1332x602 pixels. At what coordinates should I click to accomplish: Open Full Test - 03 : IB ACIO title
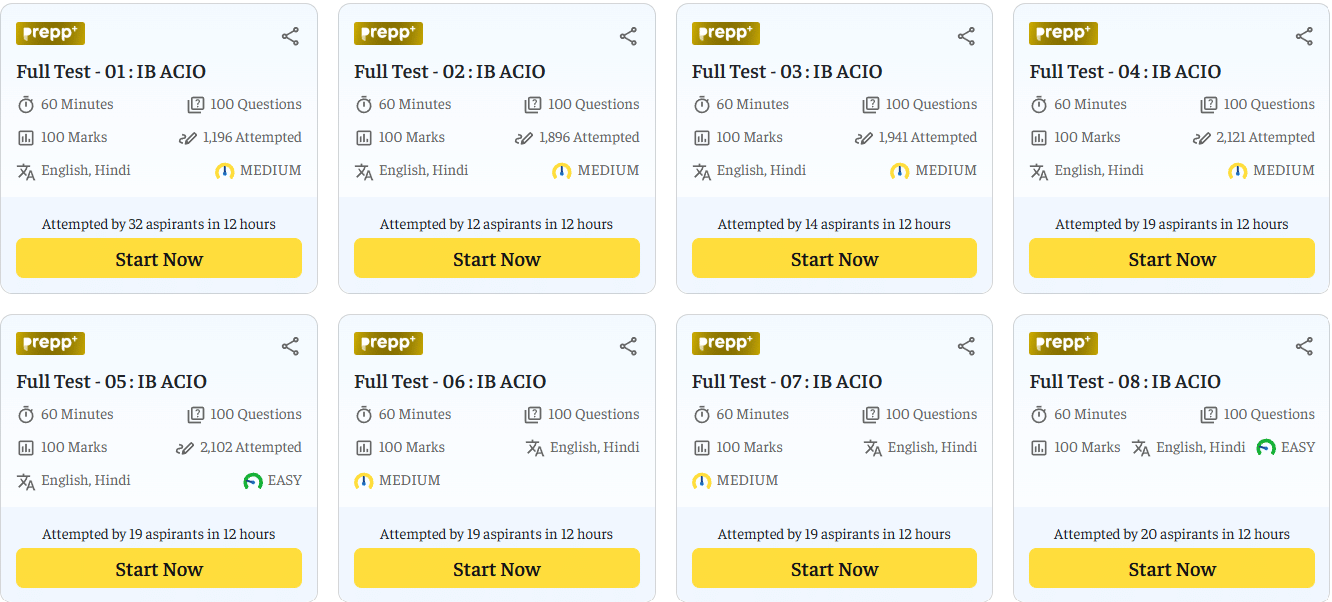[x=786, y=71]
